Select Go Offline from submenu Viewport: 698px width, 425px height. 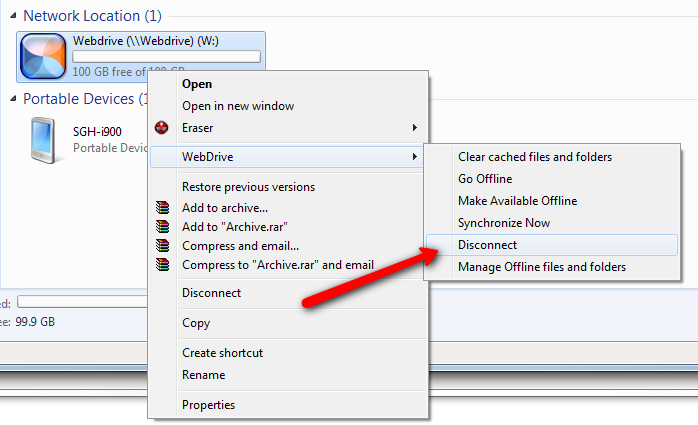point(484,179)
